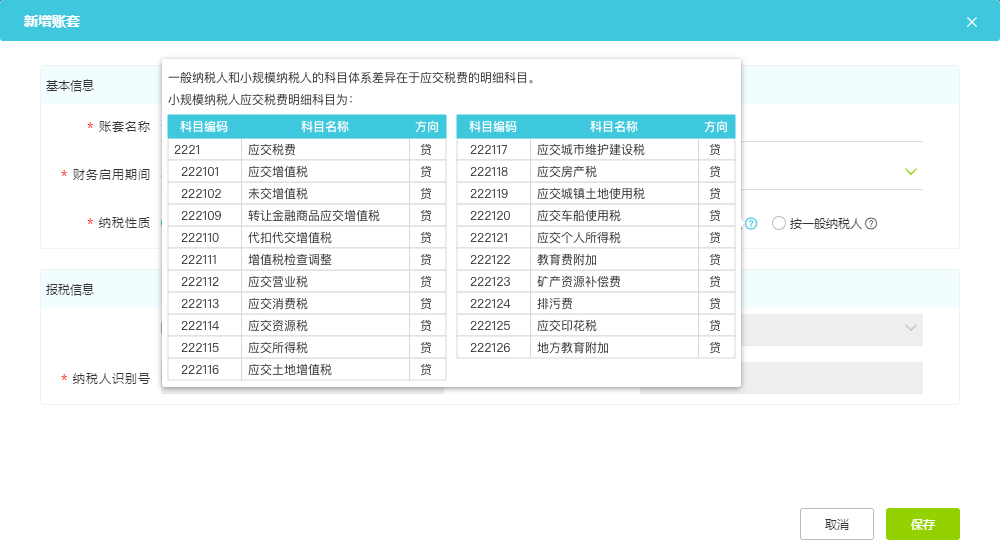Click the blue help icon beside 纳税性质
This screenshot has width=1000, height=560.
[x=751, y=223]
